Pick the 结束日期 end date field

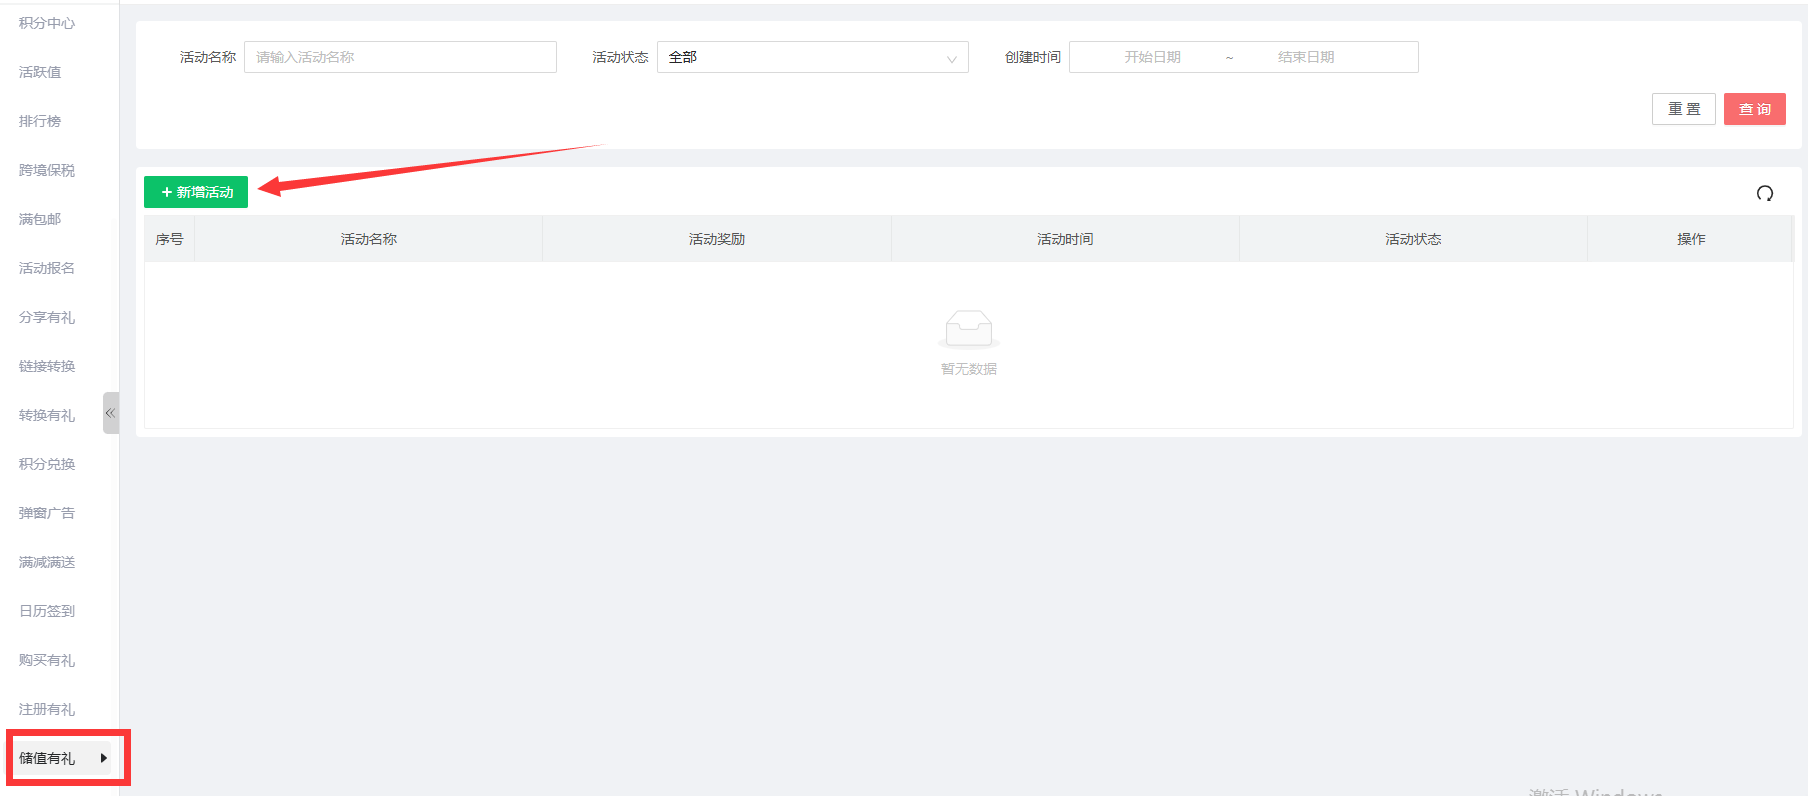tap(1305, 57)
